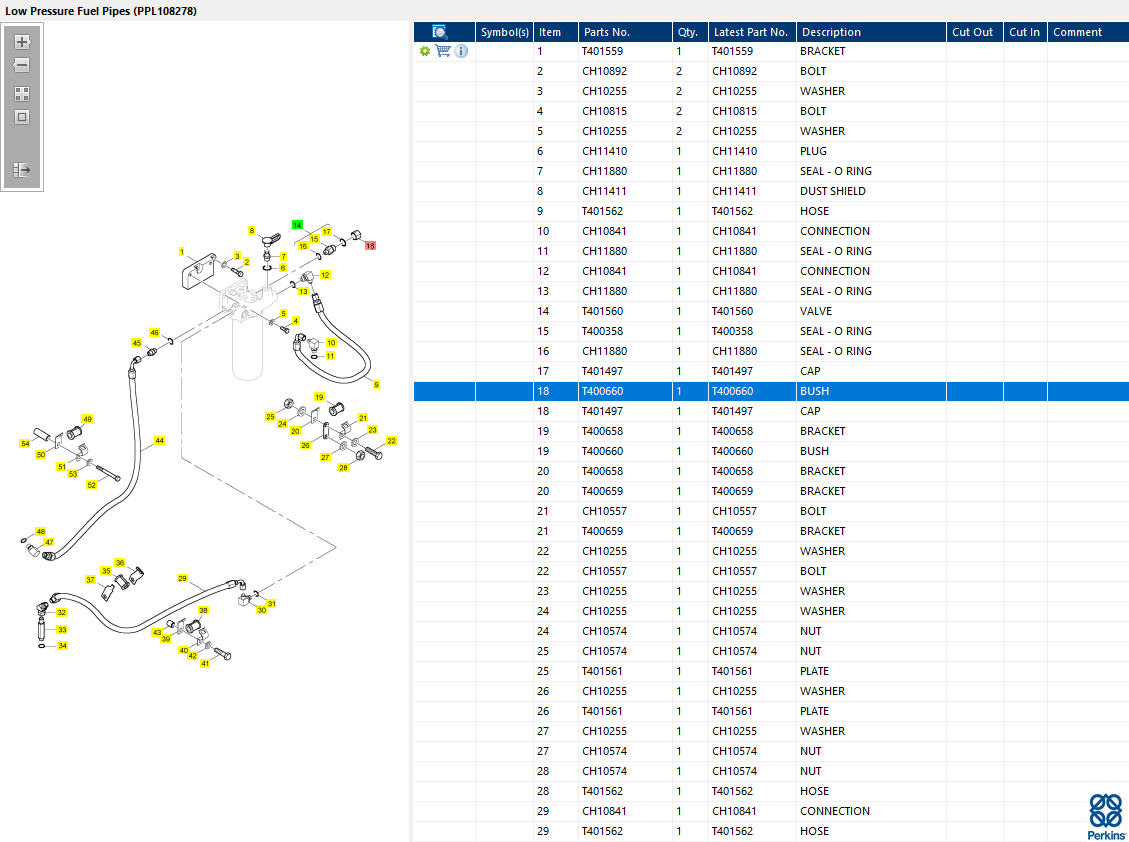The width and height of the screenshot is (1129, 842).
Task: Click part number CH11411
Action: point(605,191)
